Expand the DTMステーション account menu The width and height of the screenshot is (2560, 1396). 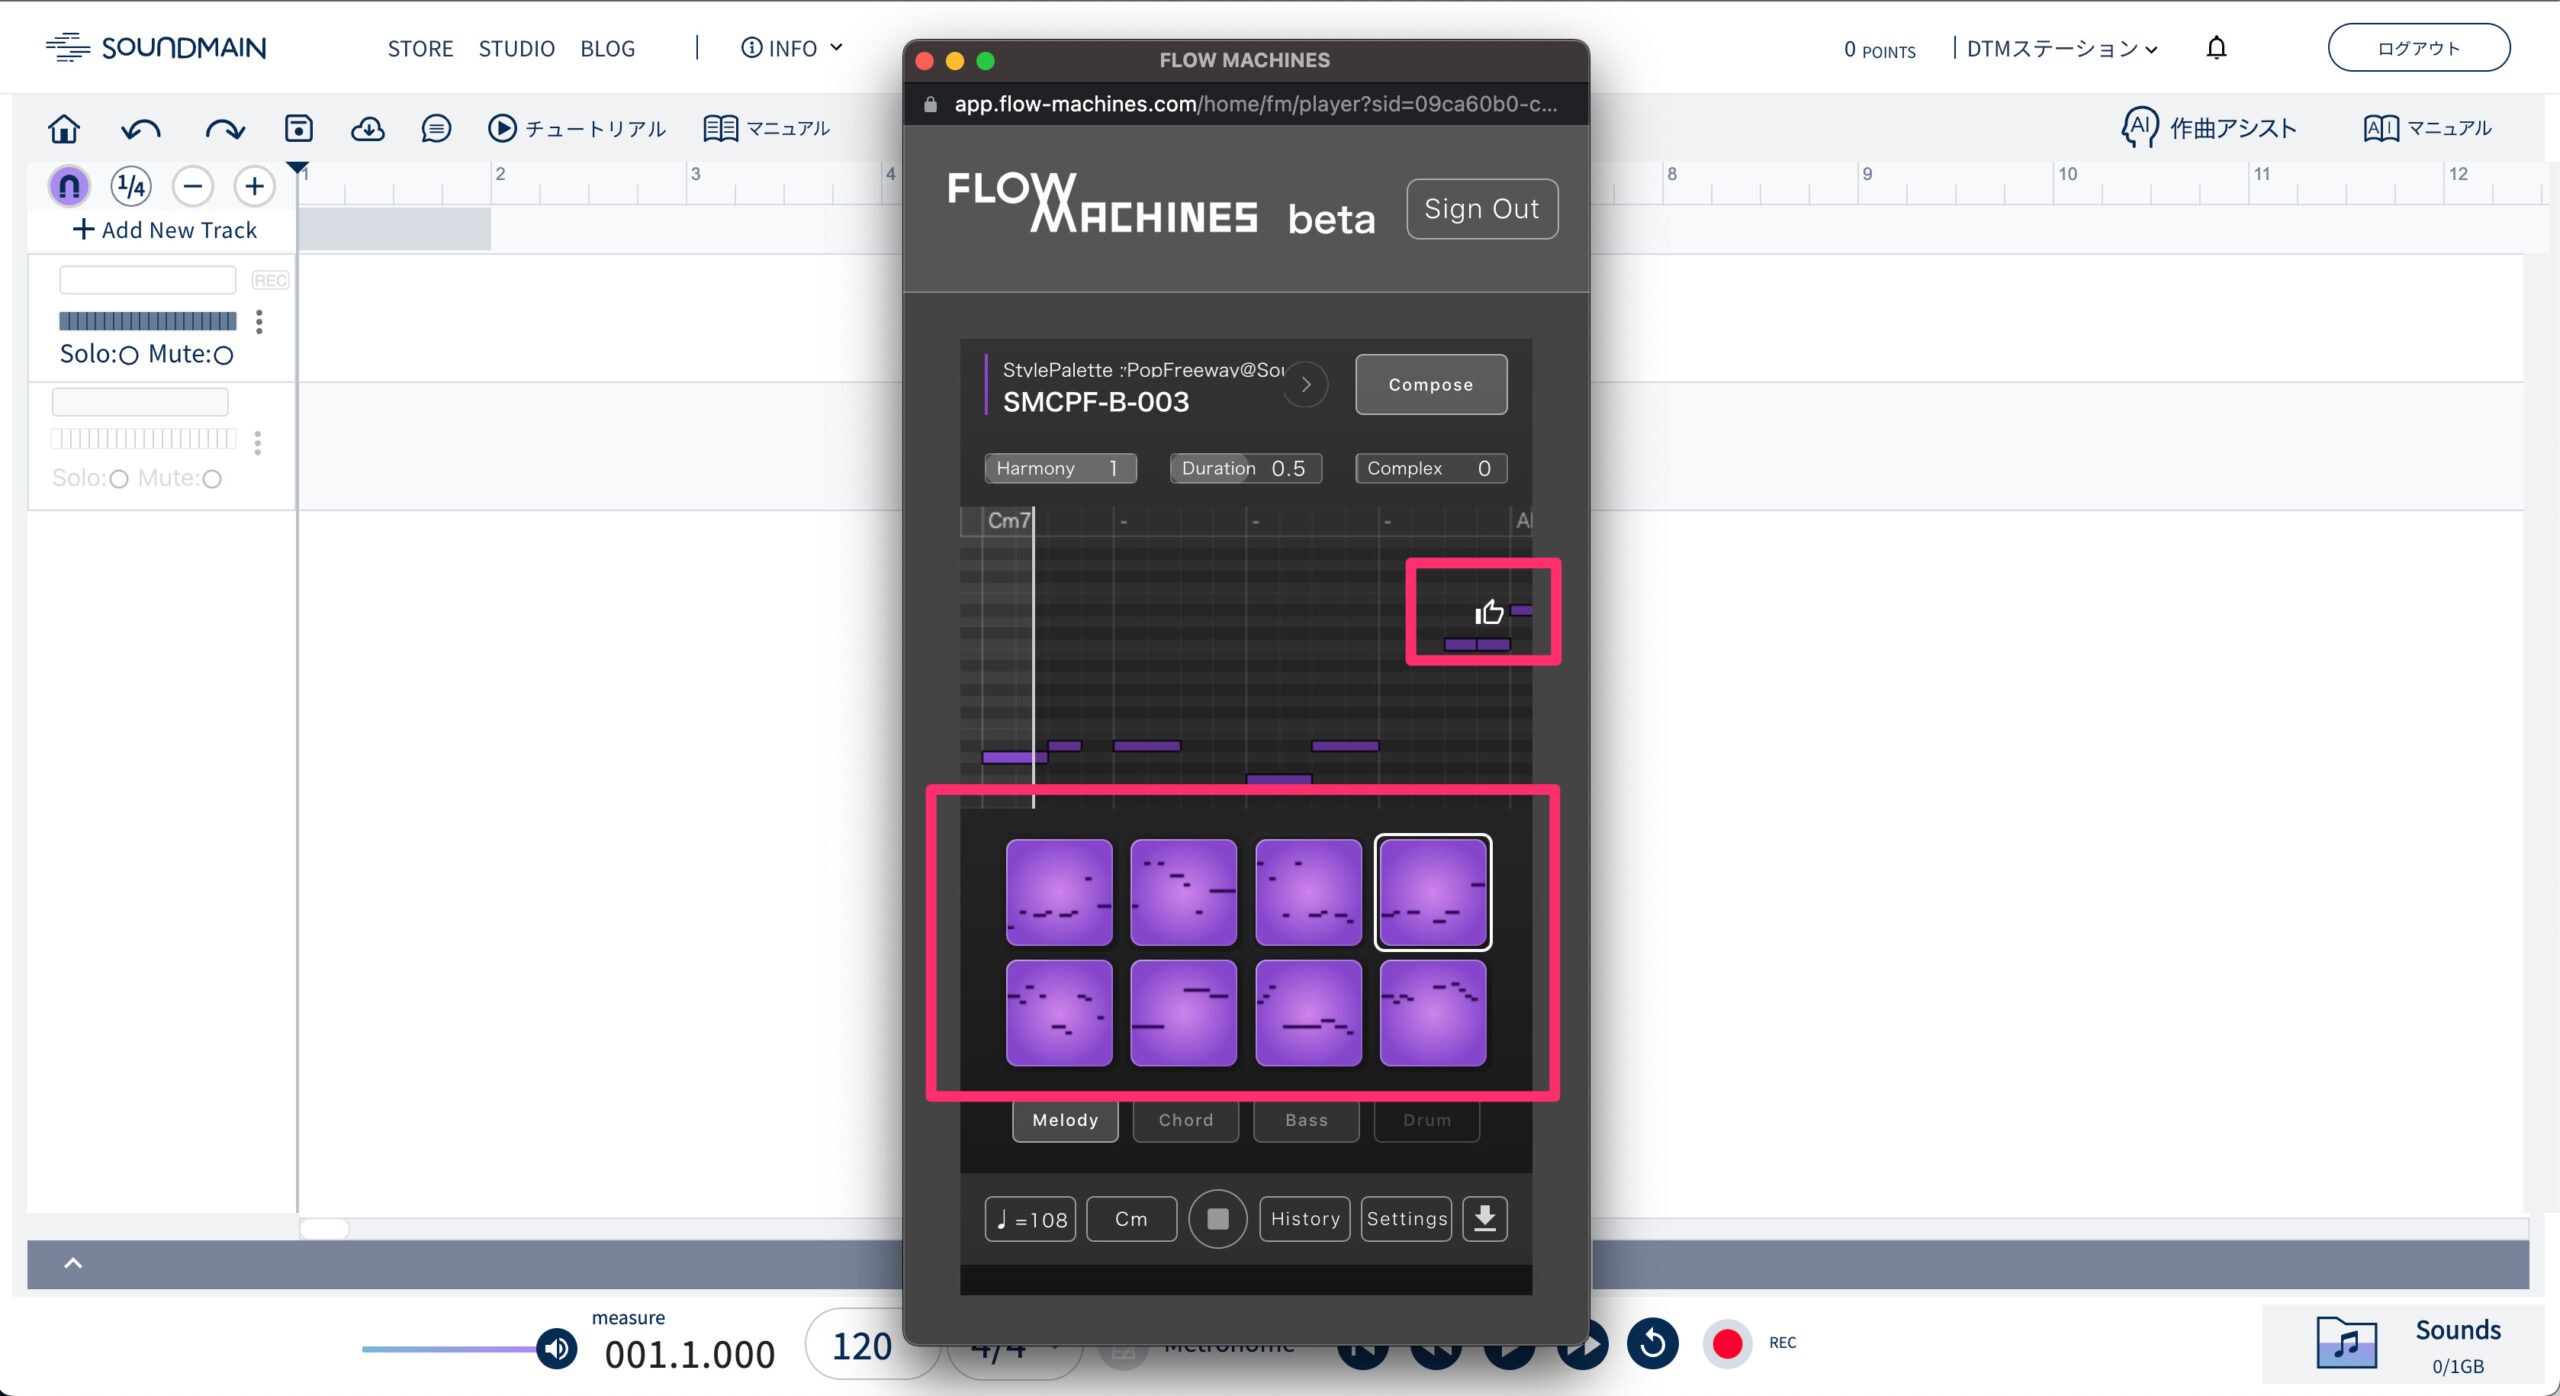pos(2062,48)
